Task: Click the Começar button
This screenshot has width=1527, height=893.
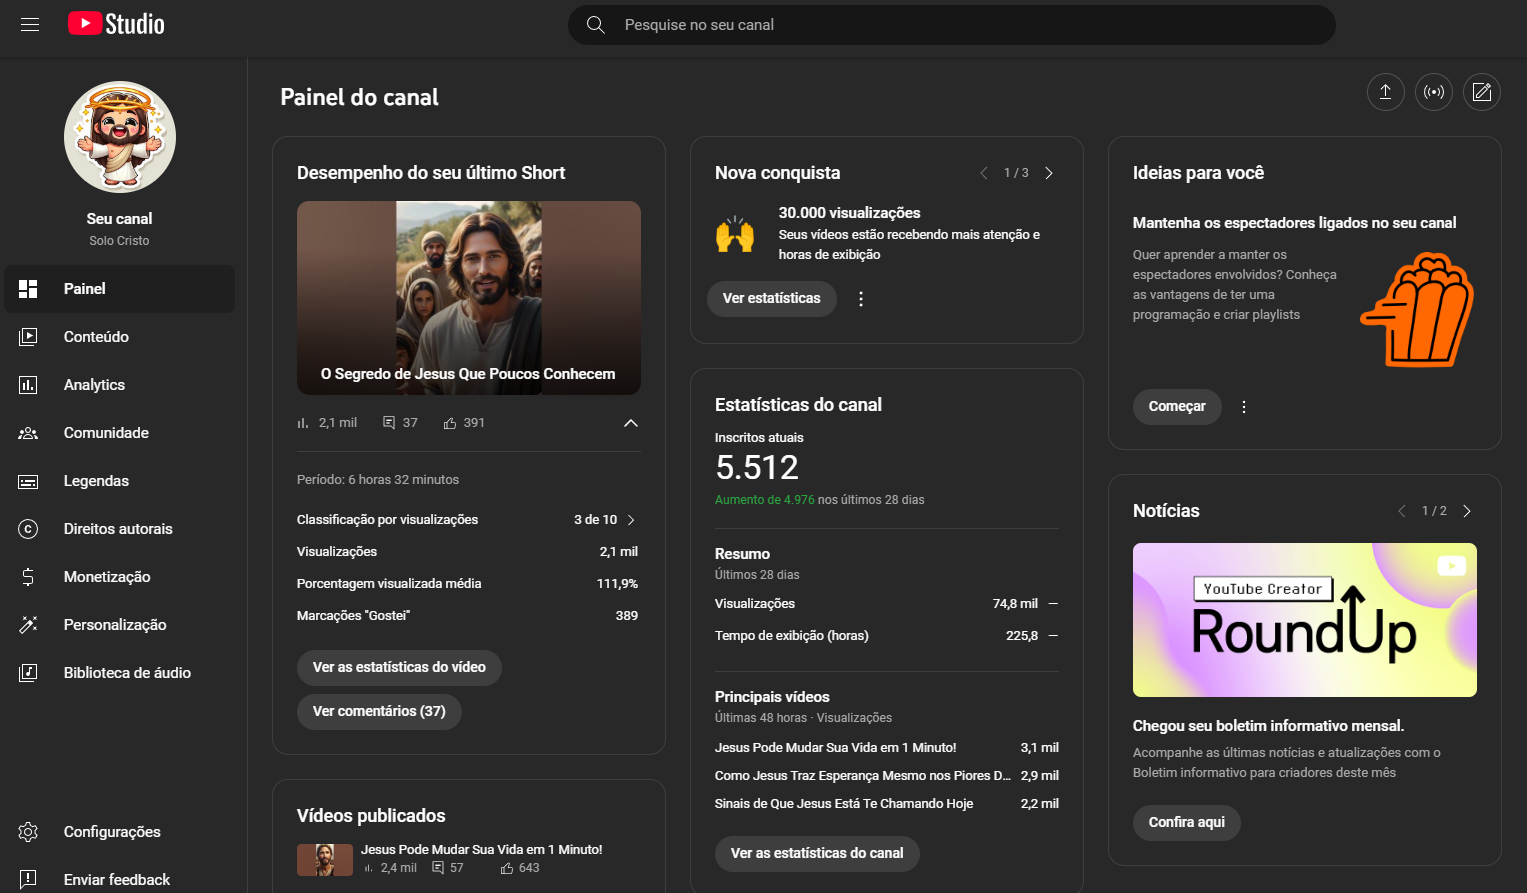Action: (1177, 407)
